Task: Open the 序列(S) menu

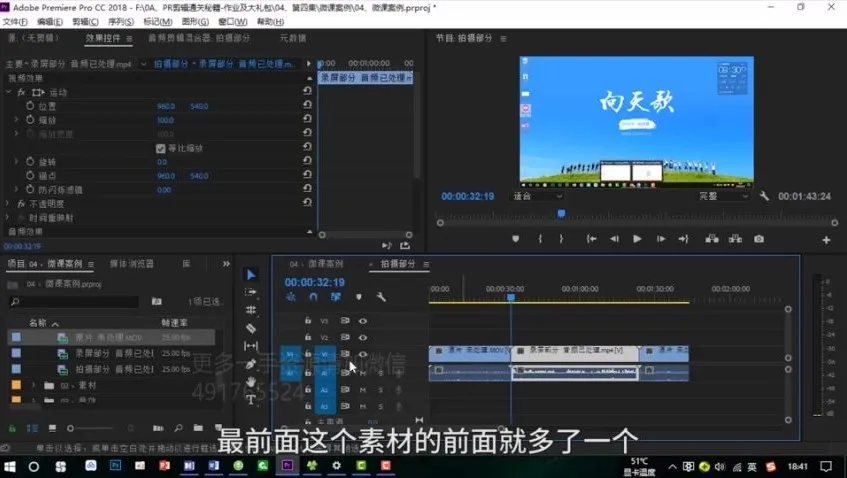Action: click(x=120, y=21)
